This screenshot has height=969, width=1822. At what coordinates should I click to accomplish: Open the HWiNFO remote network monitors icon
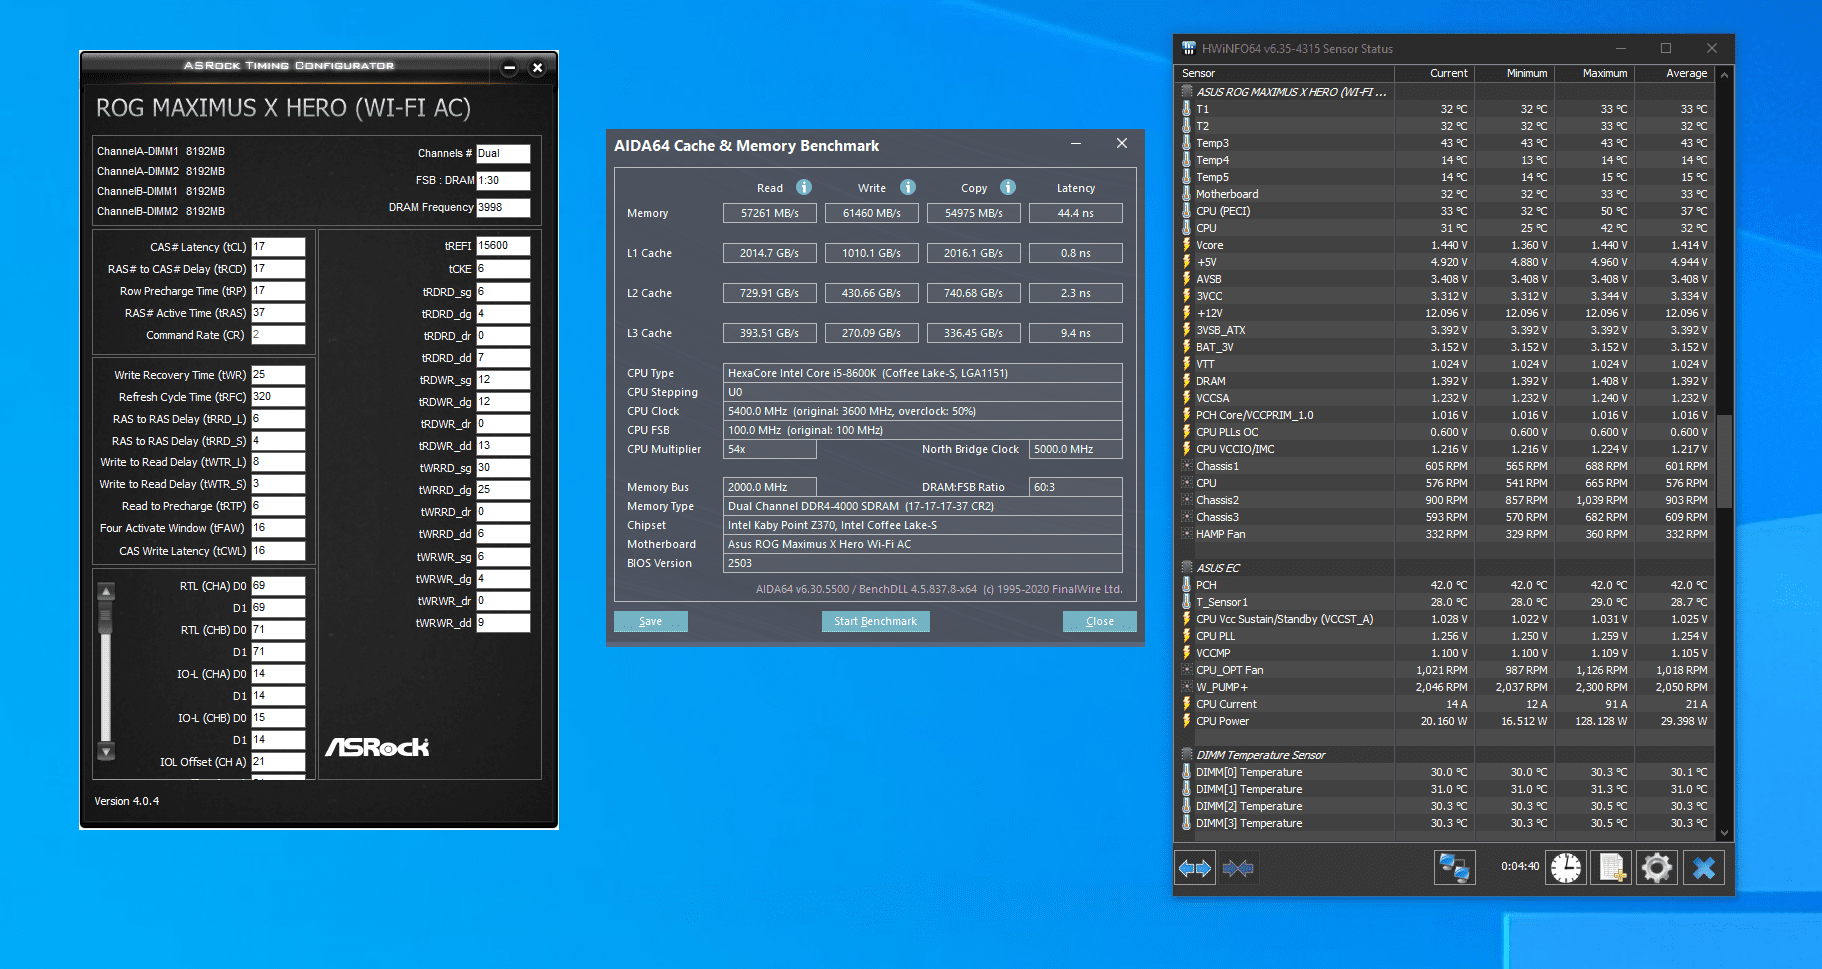click(x=1454, y=868)
